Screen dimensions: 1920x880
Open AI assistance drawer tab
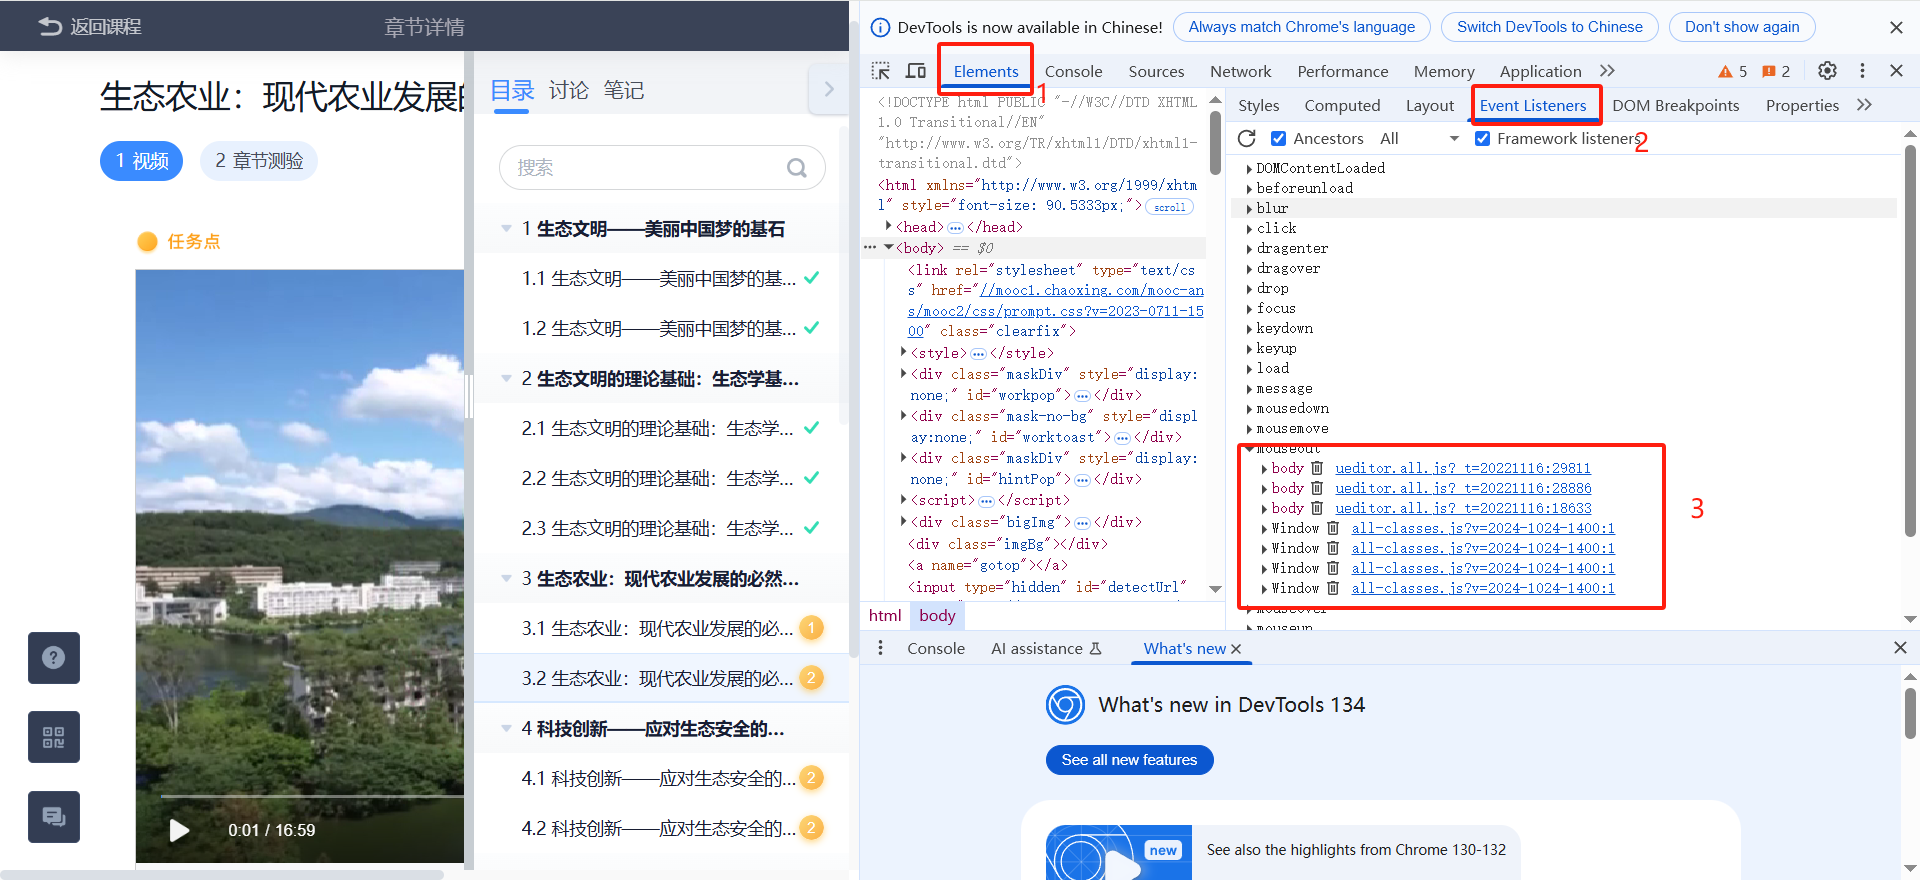[x=1046, y=648]
